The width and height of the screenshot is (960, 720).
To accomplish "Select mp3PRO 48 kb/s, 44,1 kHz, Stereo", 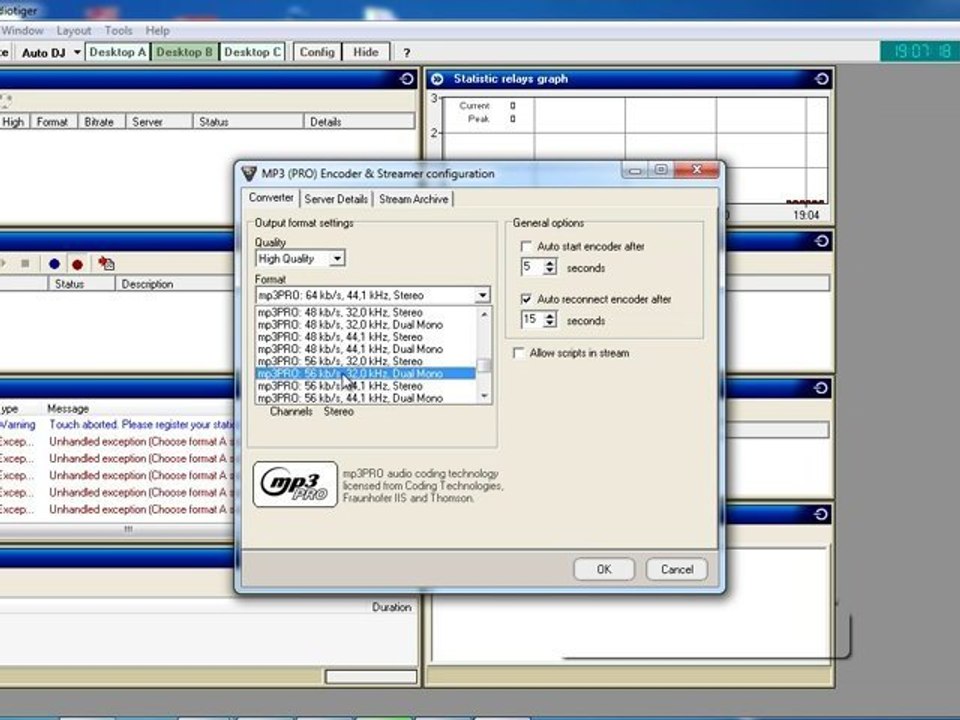I will [366, 337].
